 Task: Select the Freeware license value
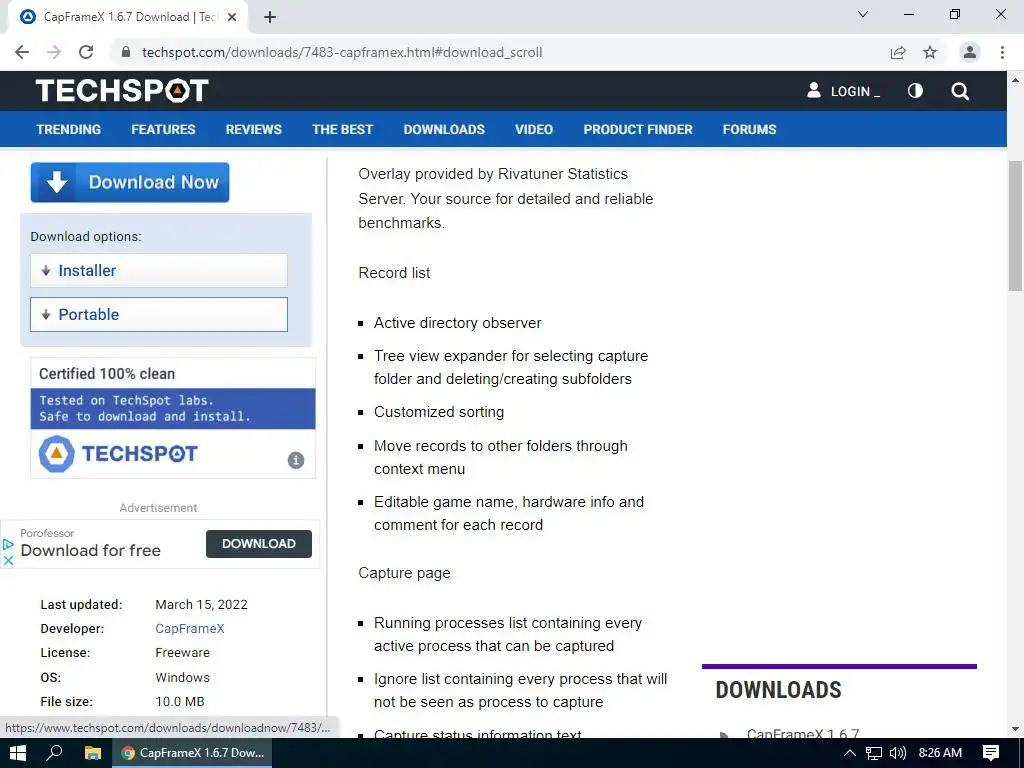pos(182,652)
